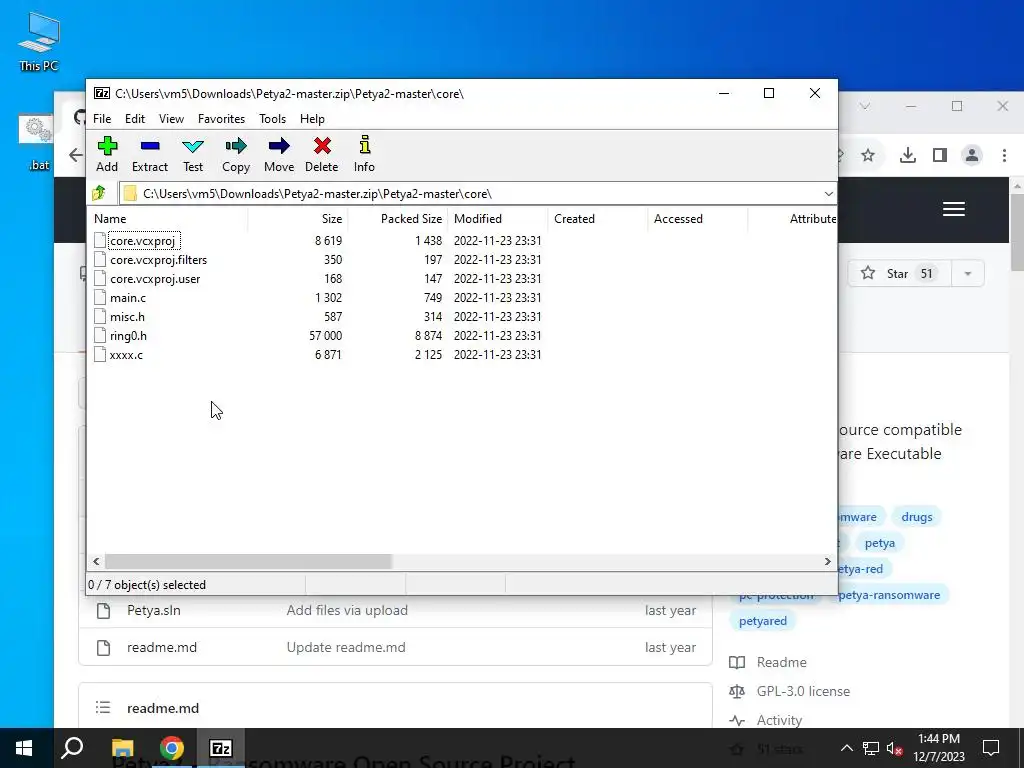1024x768 pixels.
Task: Open GitHub hamburger navigation menu
Action: (953, 209)
